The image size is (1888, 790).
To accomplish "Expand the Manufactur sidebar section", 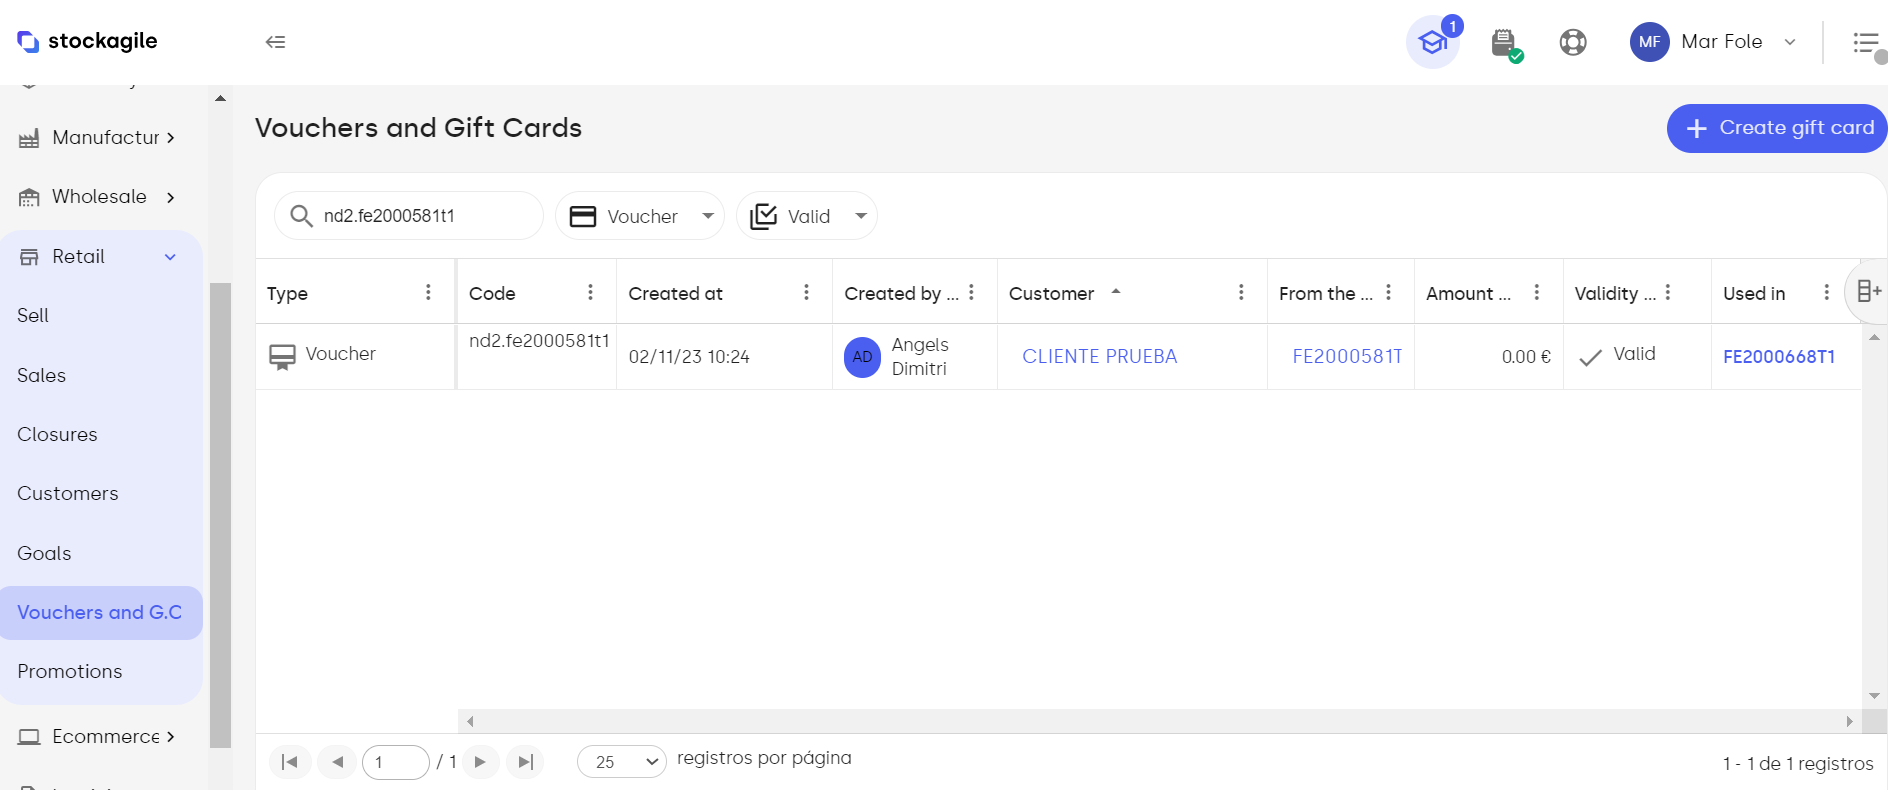I will 100,137.
